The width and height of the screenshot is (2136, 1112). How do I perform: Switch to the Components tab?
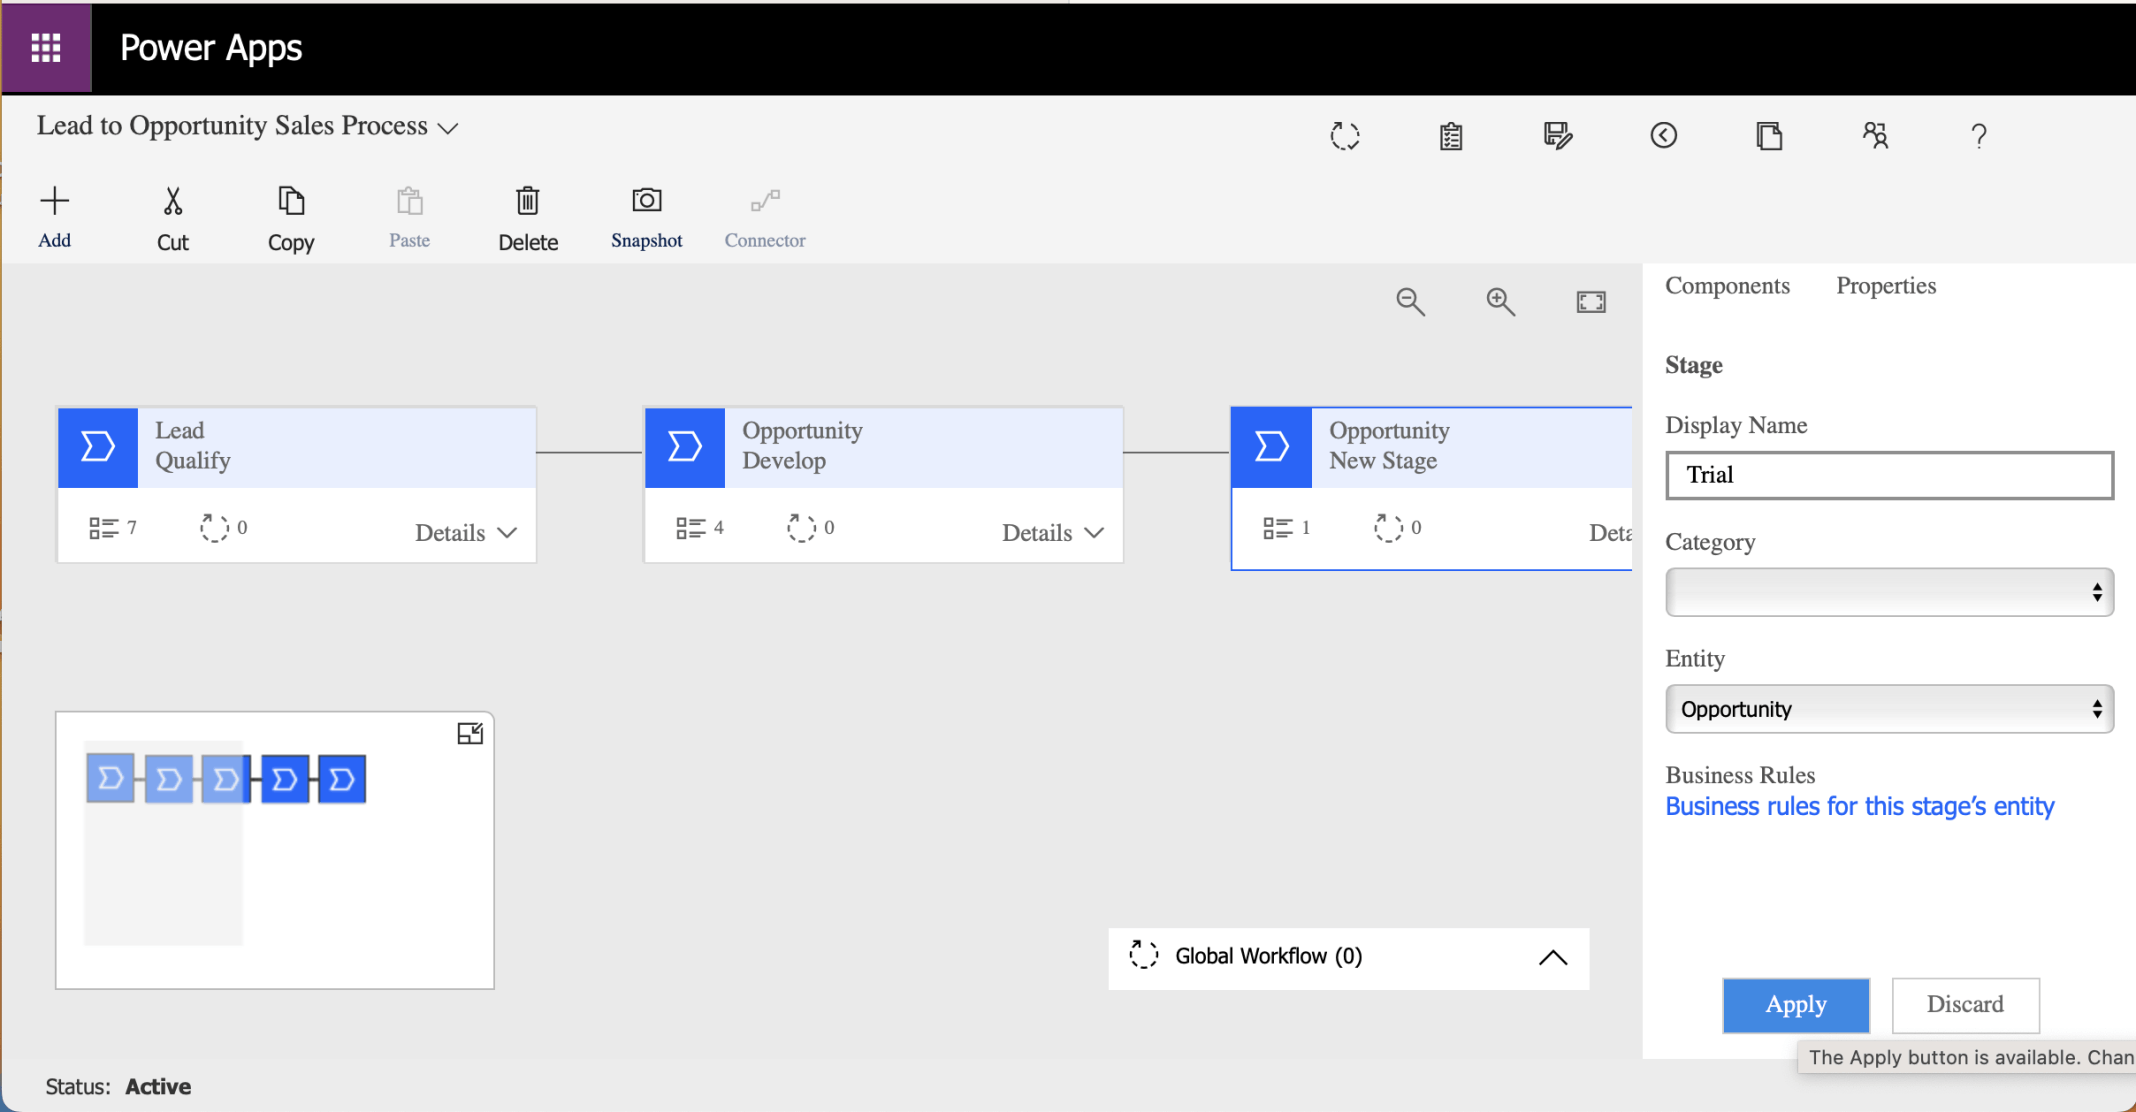click(1727, 286)
